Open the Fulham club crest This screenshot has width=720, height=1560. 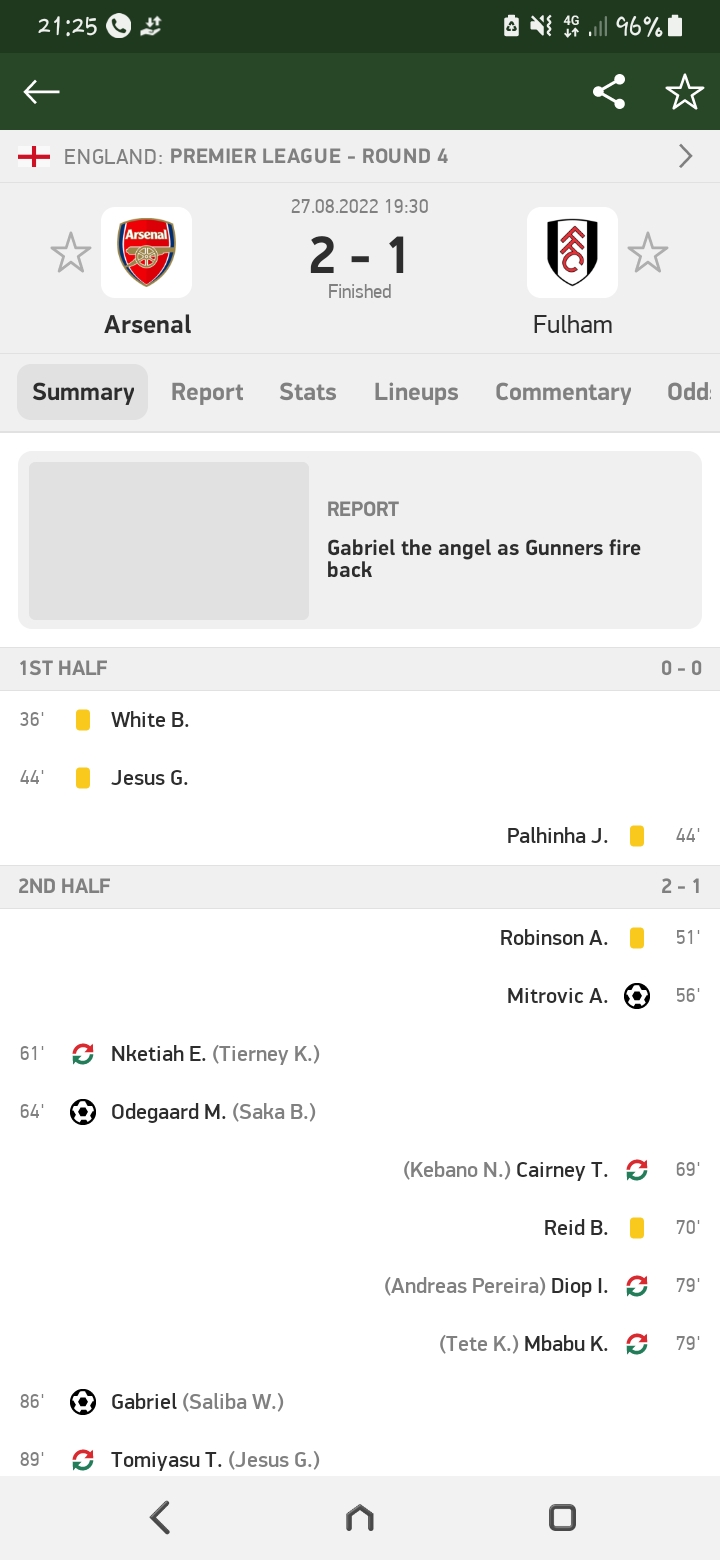572,252
